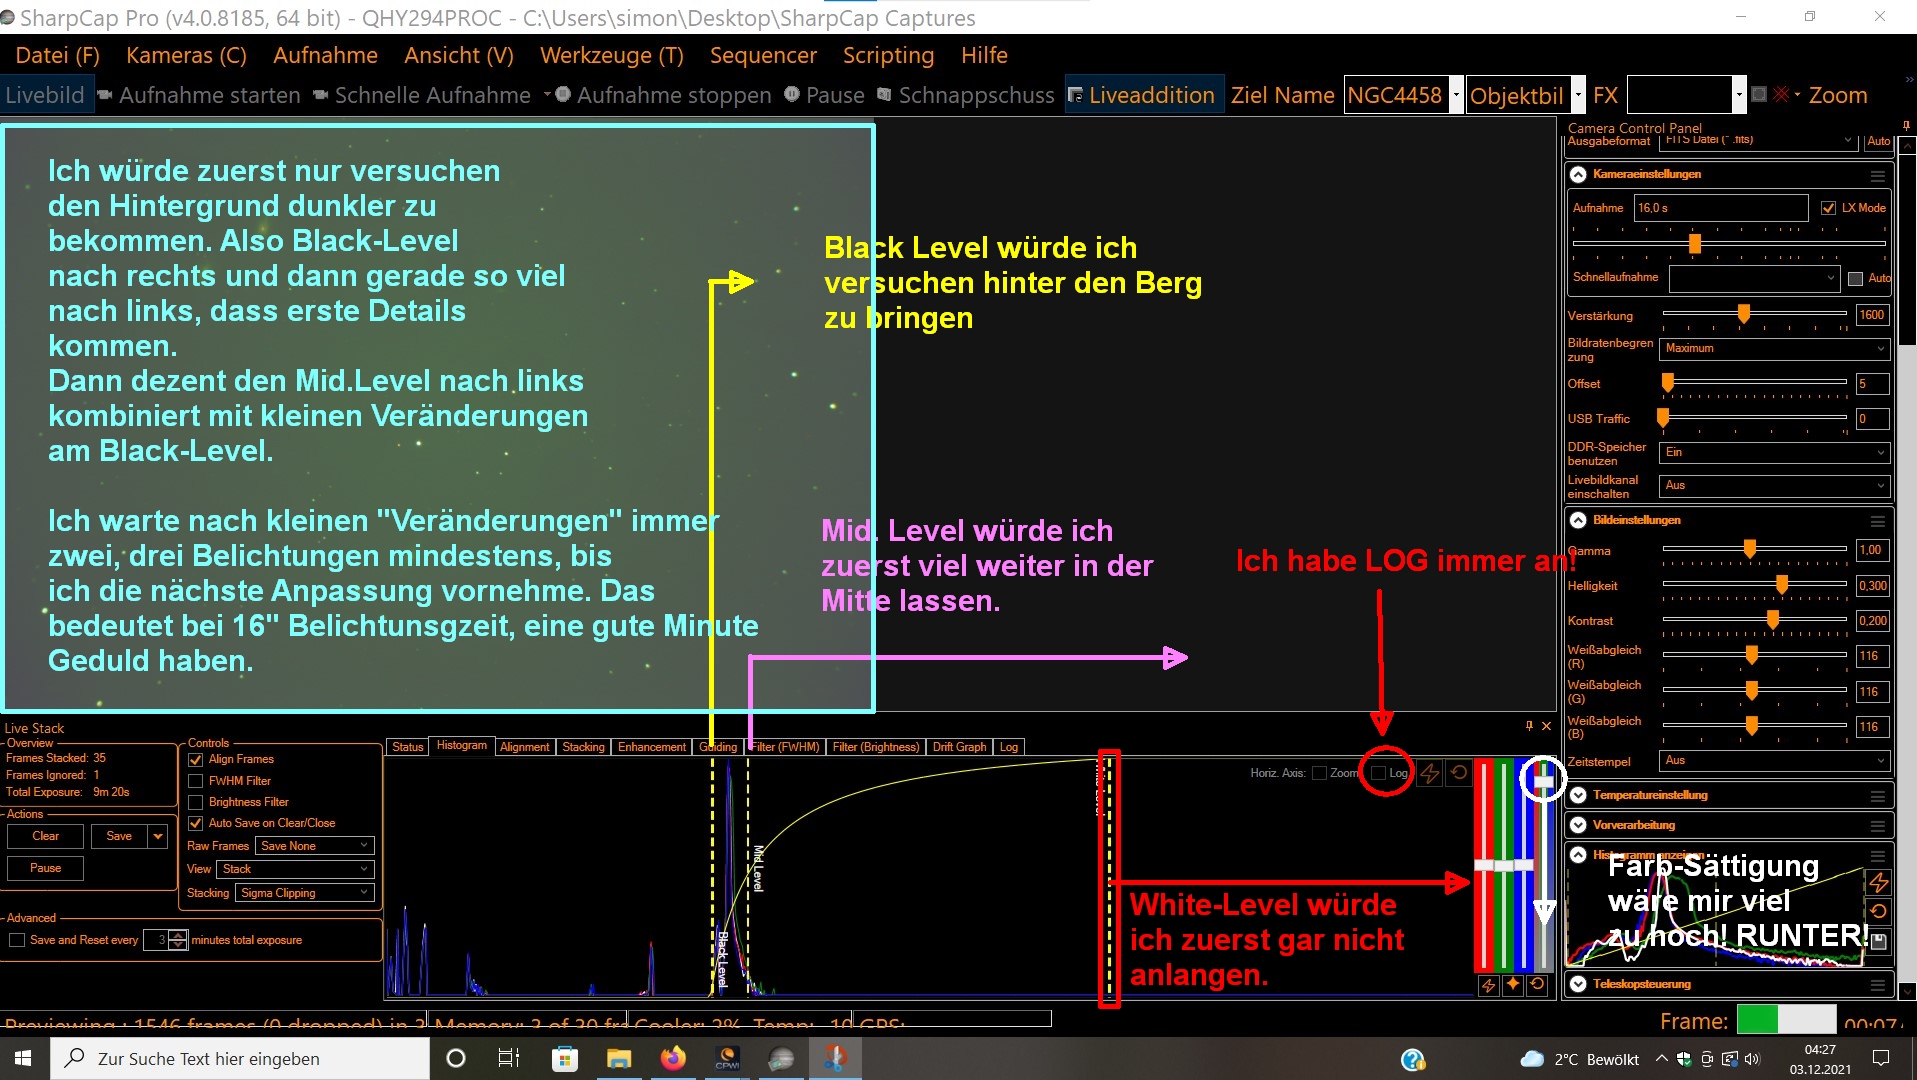Click Pause in the top toolbar

click(825, 95)
